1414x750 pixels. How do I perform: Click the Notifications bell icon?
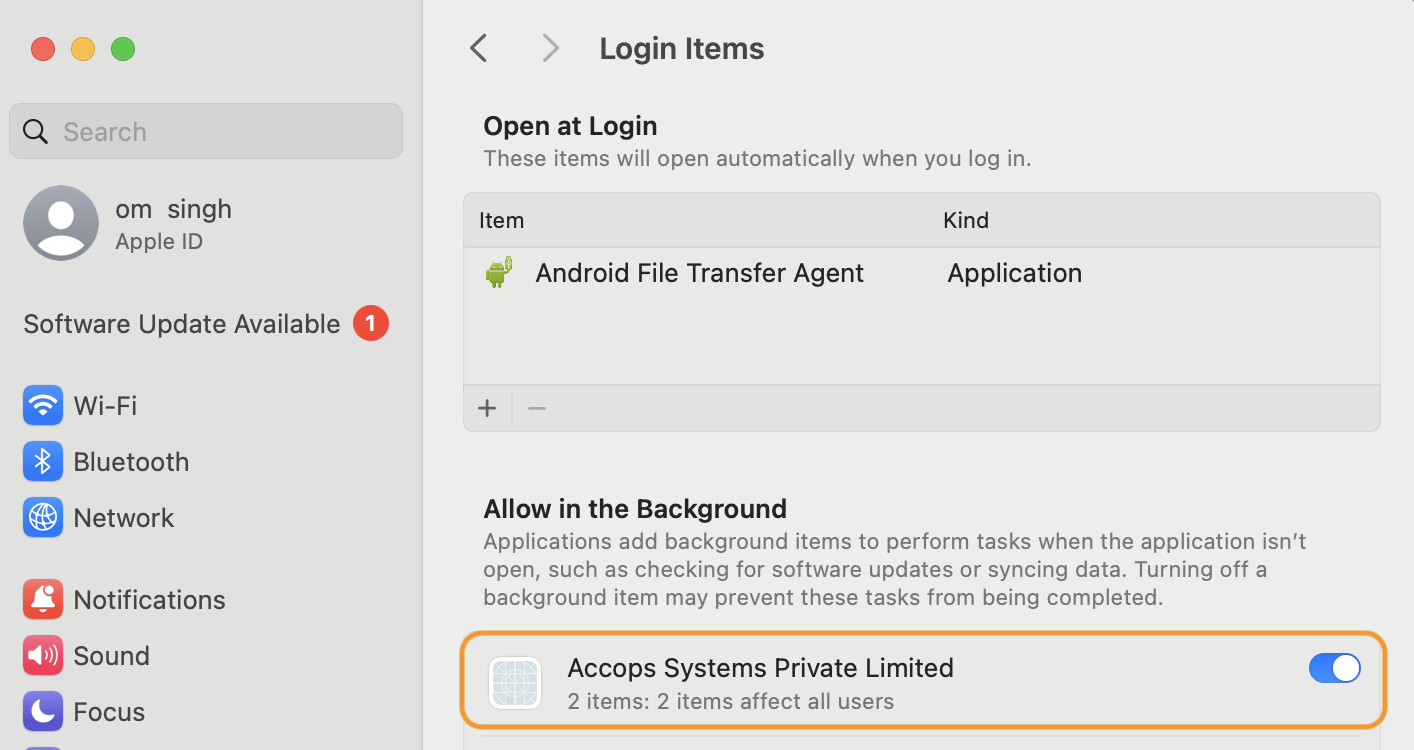[43, 600]
